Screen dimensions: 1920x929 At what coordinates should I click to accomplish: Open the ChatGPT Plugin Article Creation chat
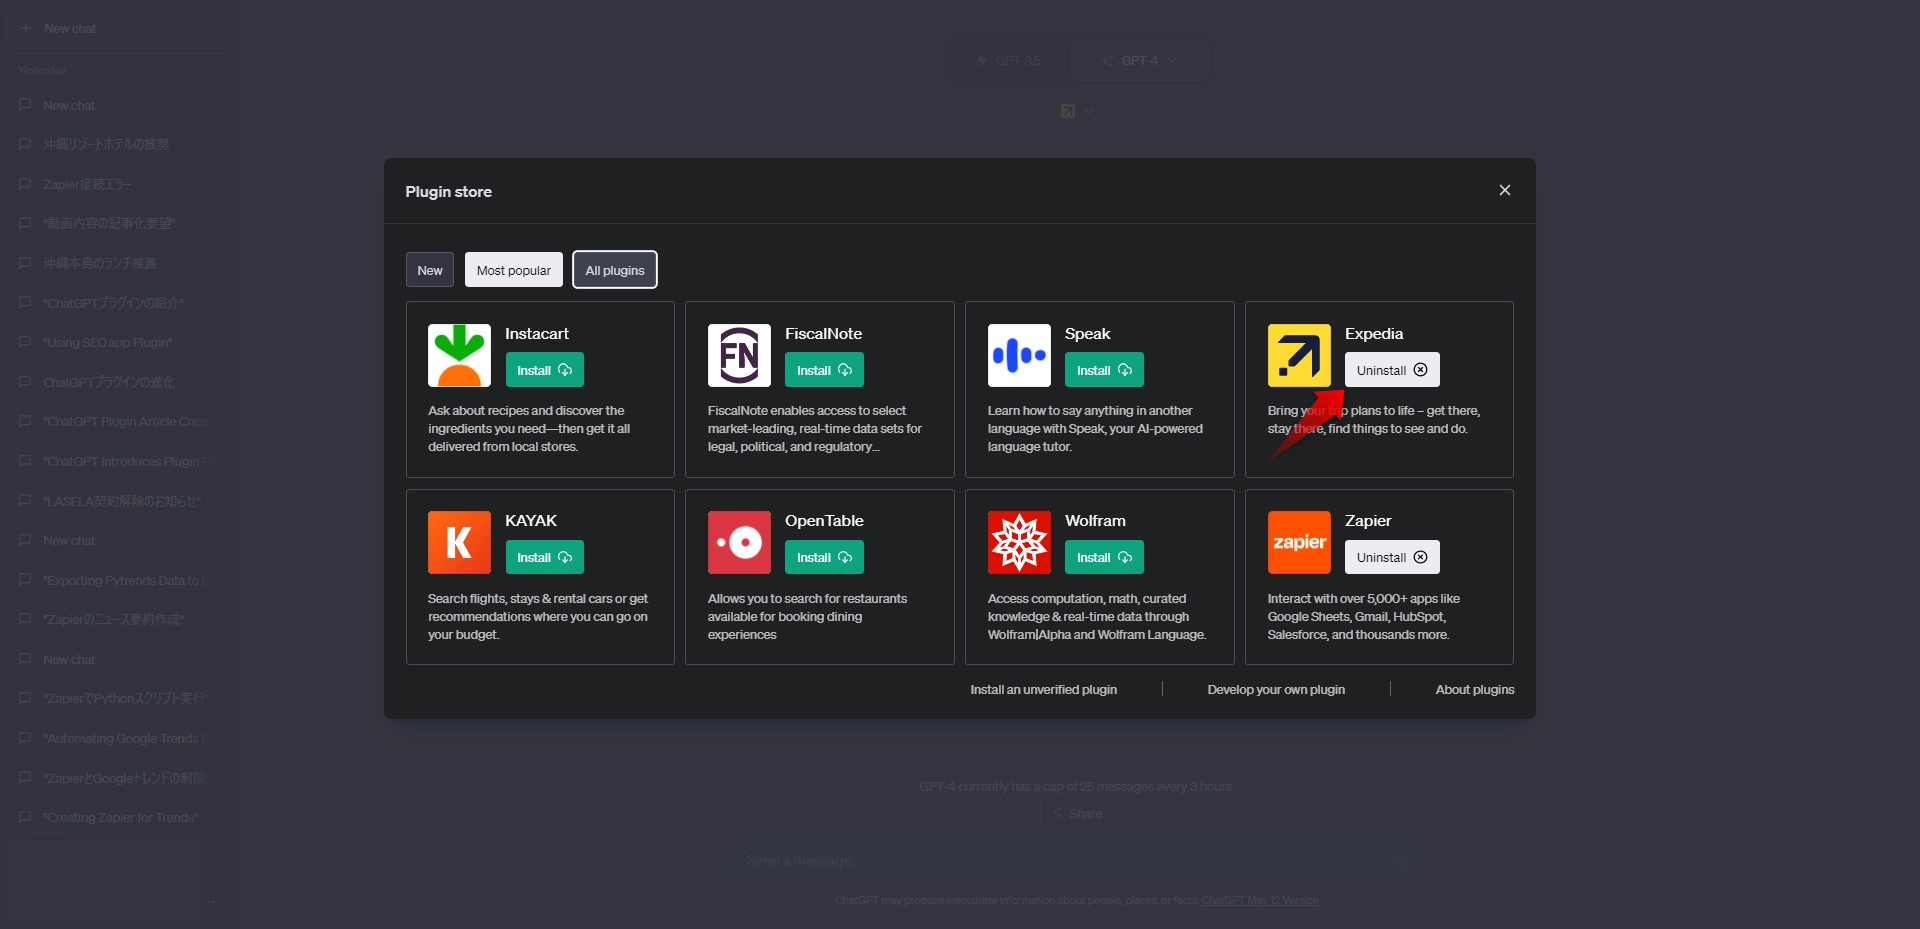pyautogui.click(x=117, y=421)
